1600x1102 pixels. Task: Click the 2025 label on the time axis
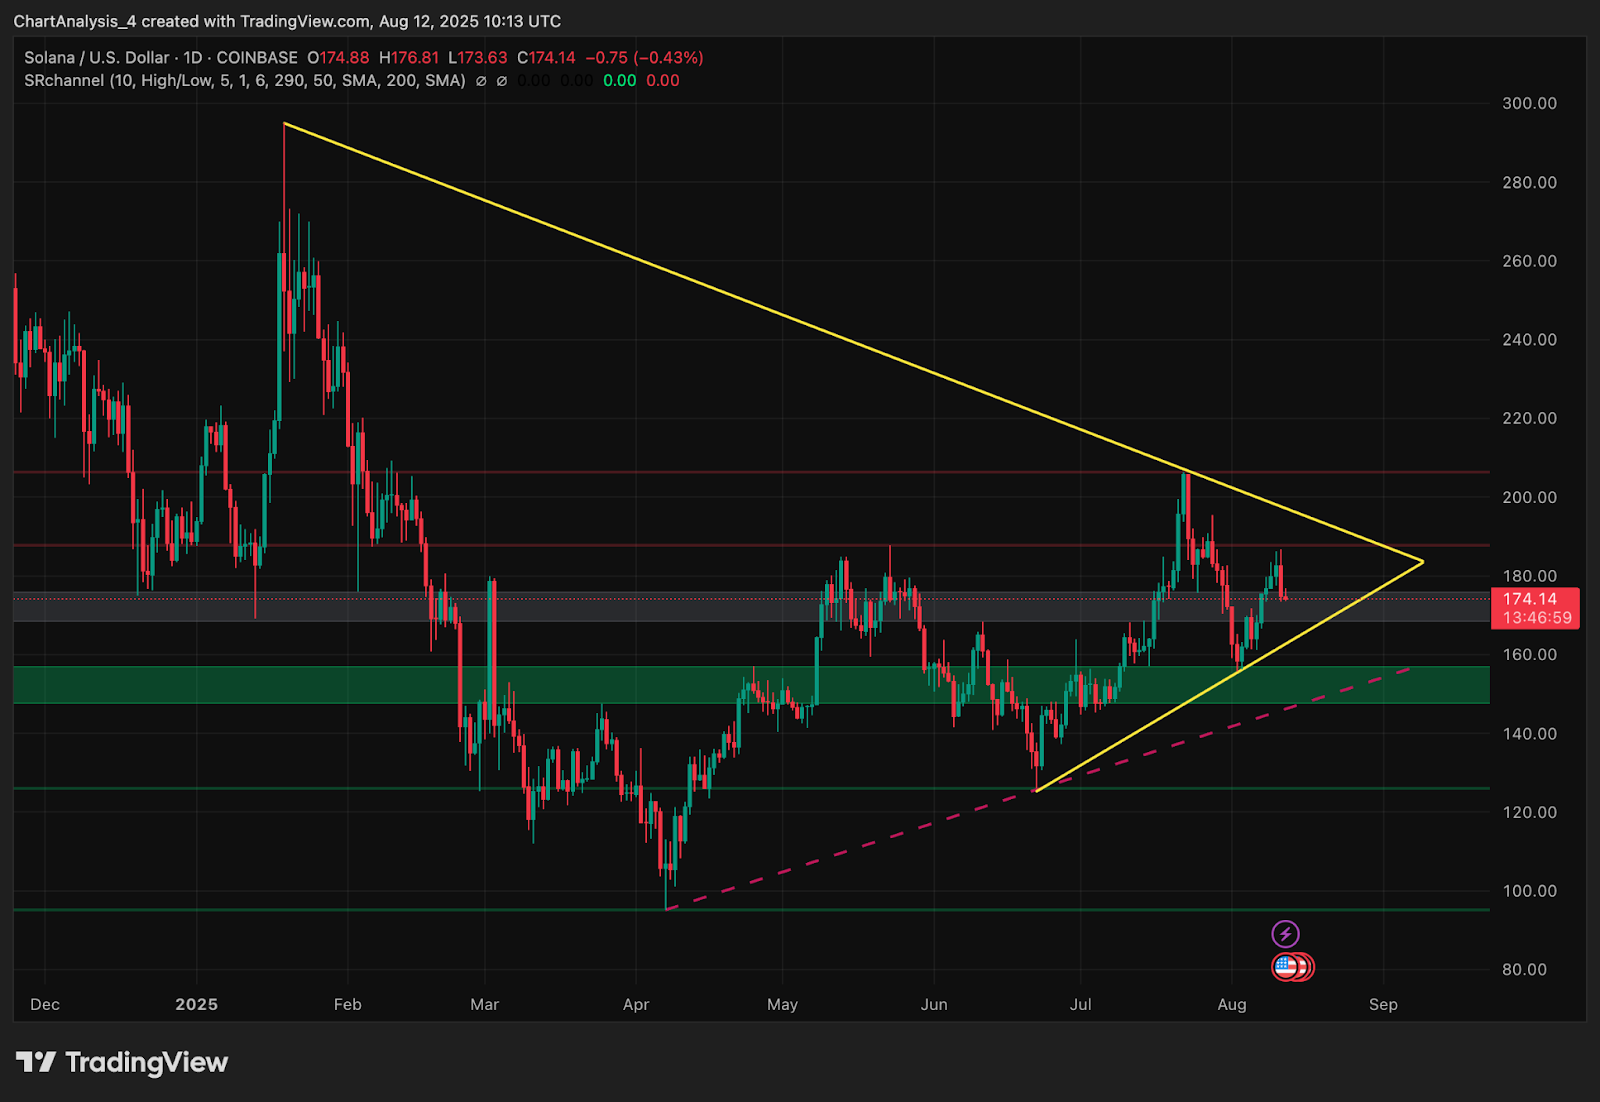tap(196, 1004)
